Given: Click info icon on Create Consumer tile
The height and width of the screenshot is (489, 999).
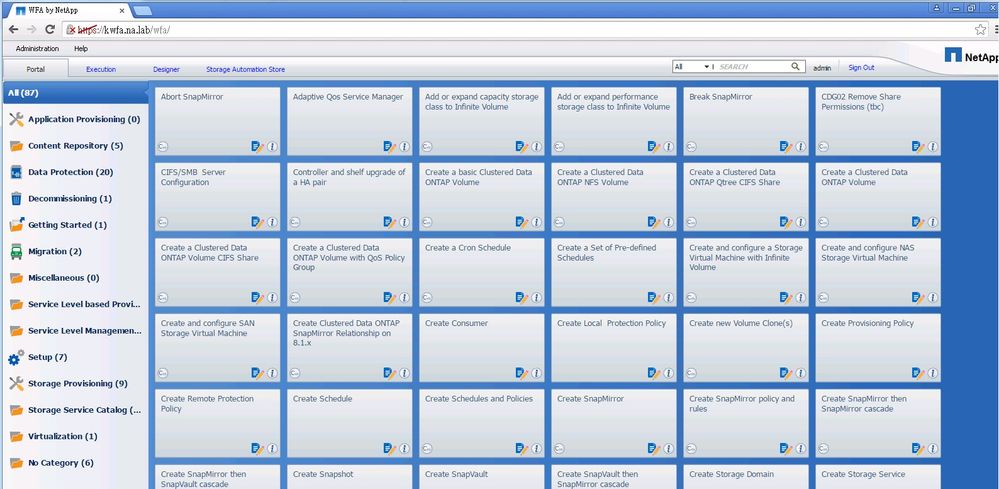Looking at the screenshot, I should pos(537,372).
